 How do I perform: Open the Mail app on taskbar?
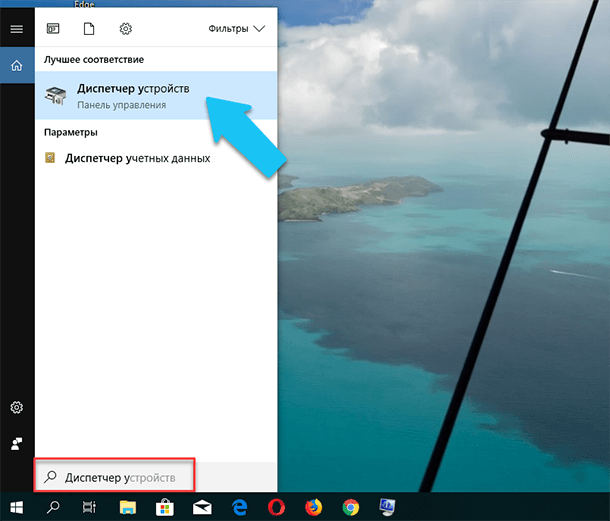click(x=202, y=507)
